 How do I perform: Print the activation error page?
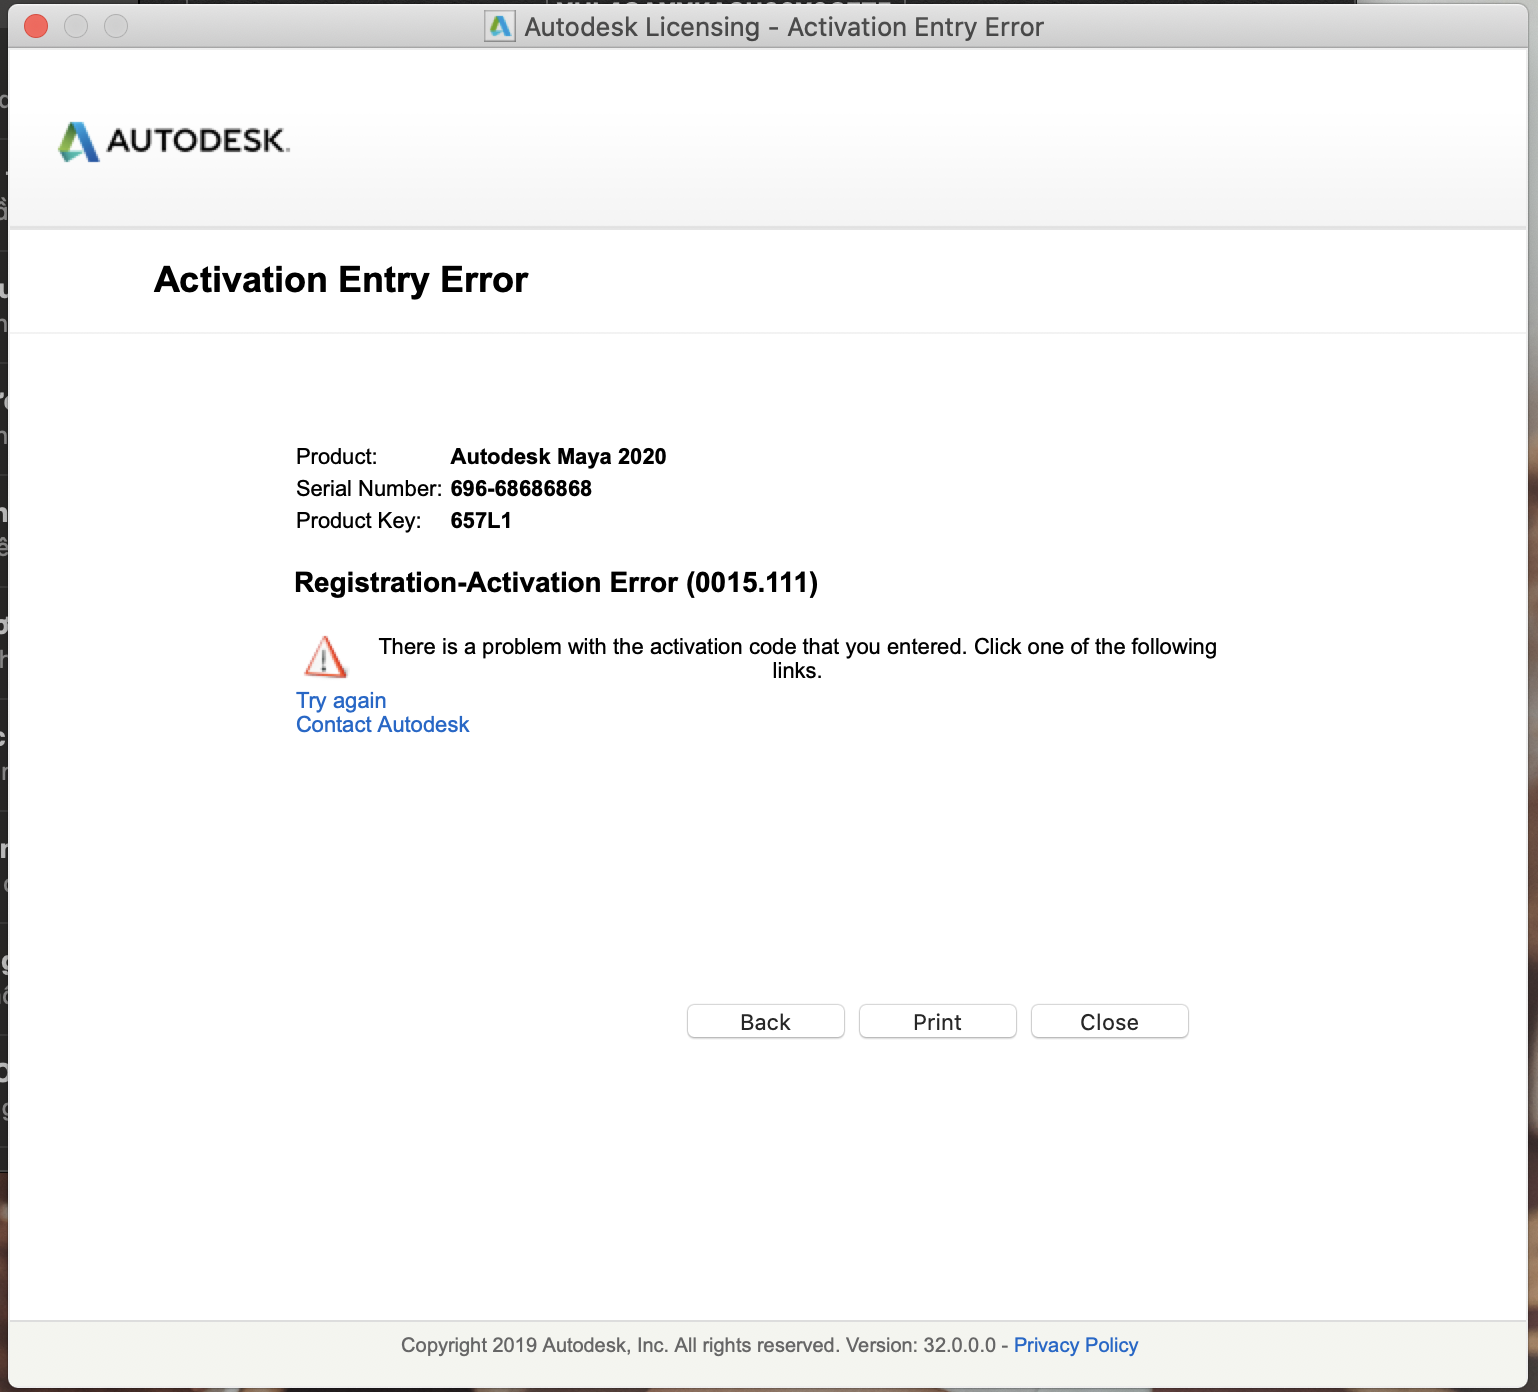coord(938,1022)
